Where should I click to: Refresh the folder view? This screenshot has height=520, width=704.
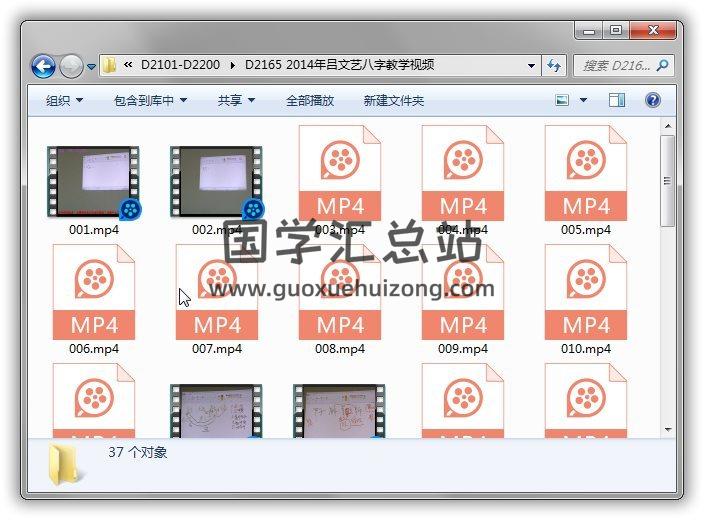tap(554, 66)
